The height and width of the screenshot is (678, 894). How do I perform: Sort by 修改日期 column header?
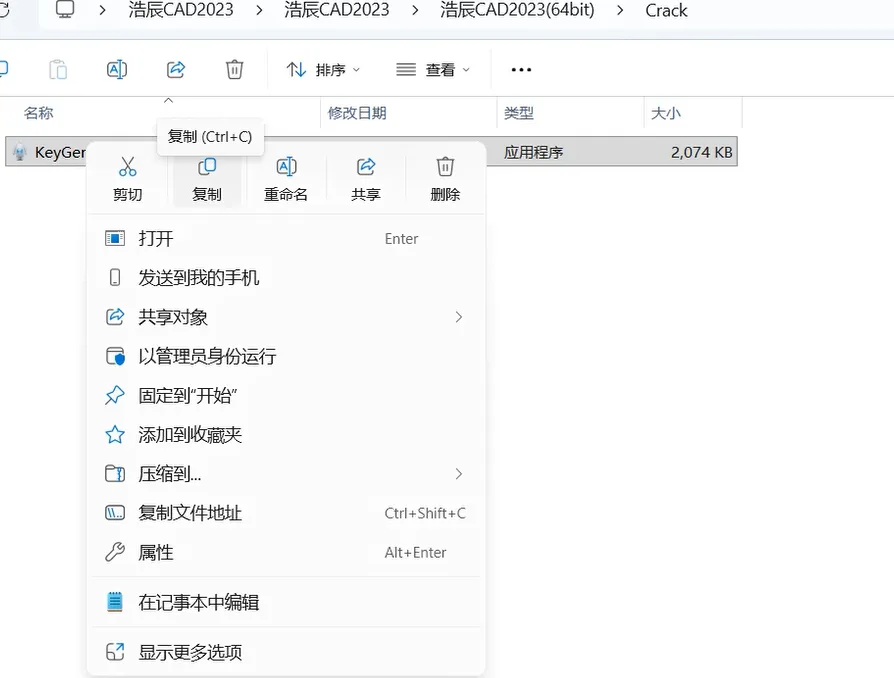point(357,113)
